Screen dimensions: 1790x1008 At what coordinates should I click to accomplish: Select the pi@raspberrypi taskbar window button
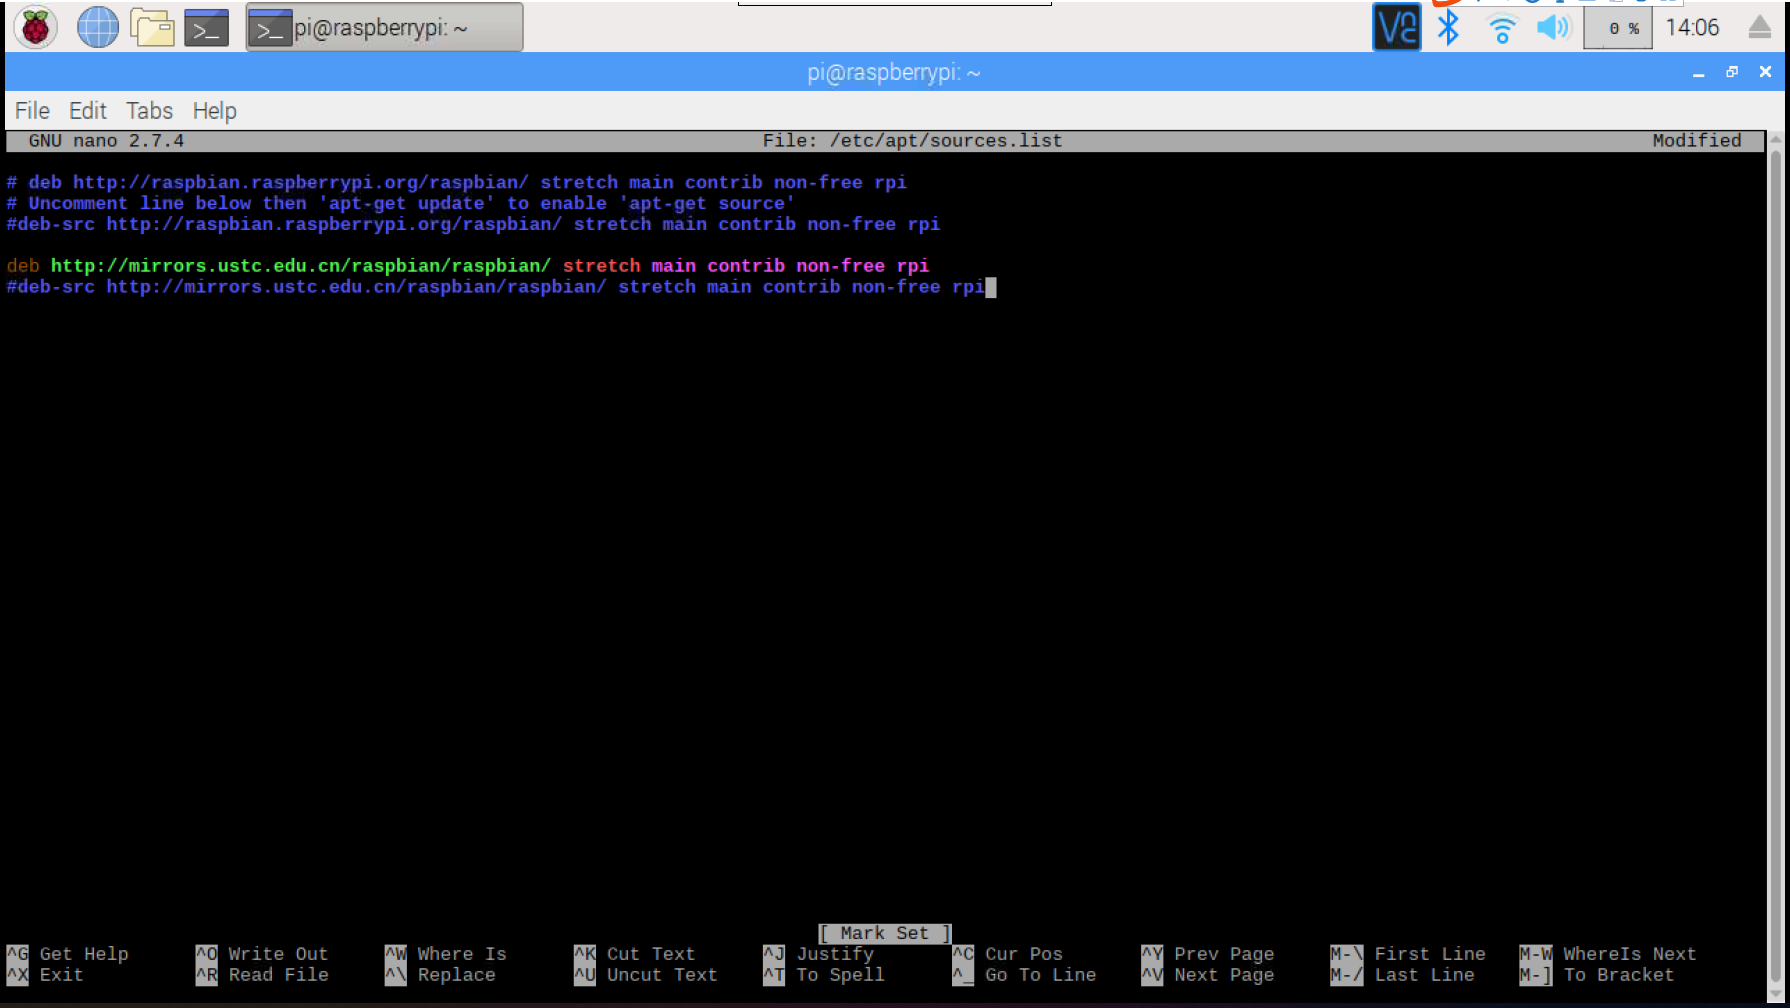pyautogui.click(x=384, y=28)
